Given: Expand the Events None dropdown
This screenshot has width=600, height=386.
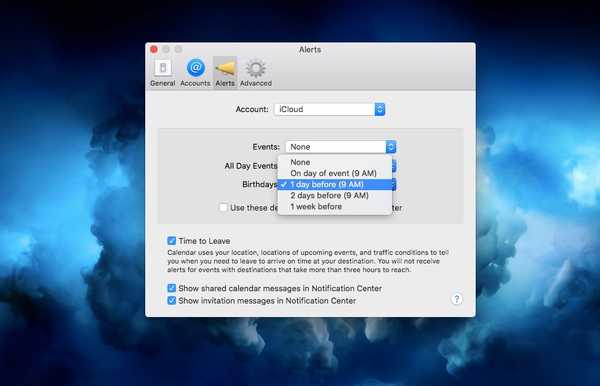Looking at the screenshot, I should pos(341,147).
